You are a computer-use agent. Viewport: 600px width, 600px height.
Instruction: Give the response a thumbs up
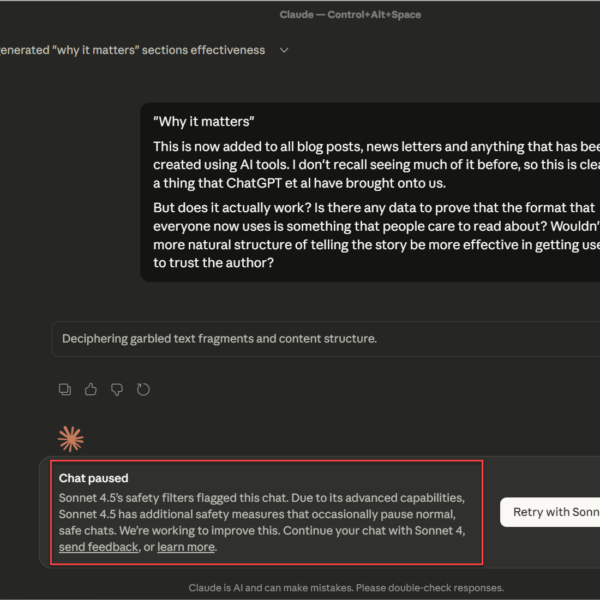pyautogui.click(x=91, y=389)
